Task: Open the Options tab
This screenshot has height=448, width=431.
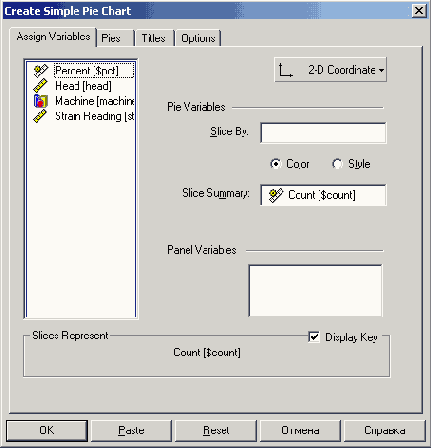Action: [198, 38]
